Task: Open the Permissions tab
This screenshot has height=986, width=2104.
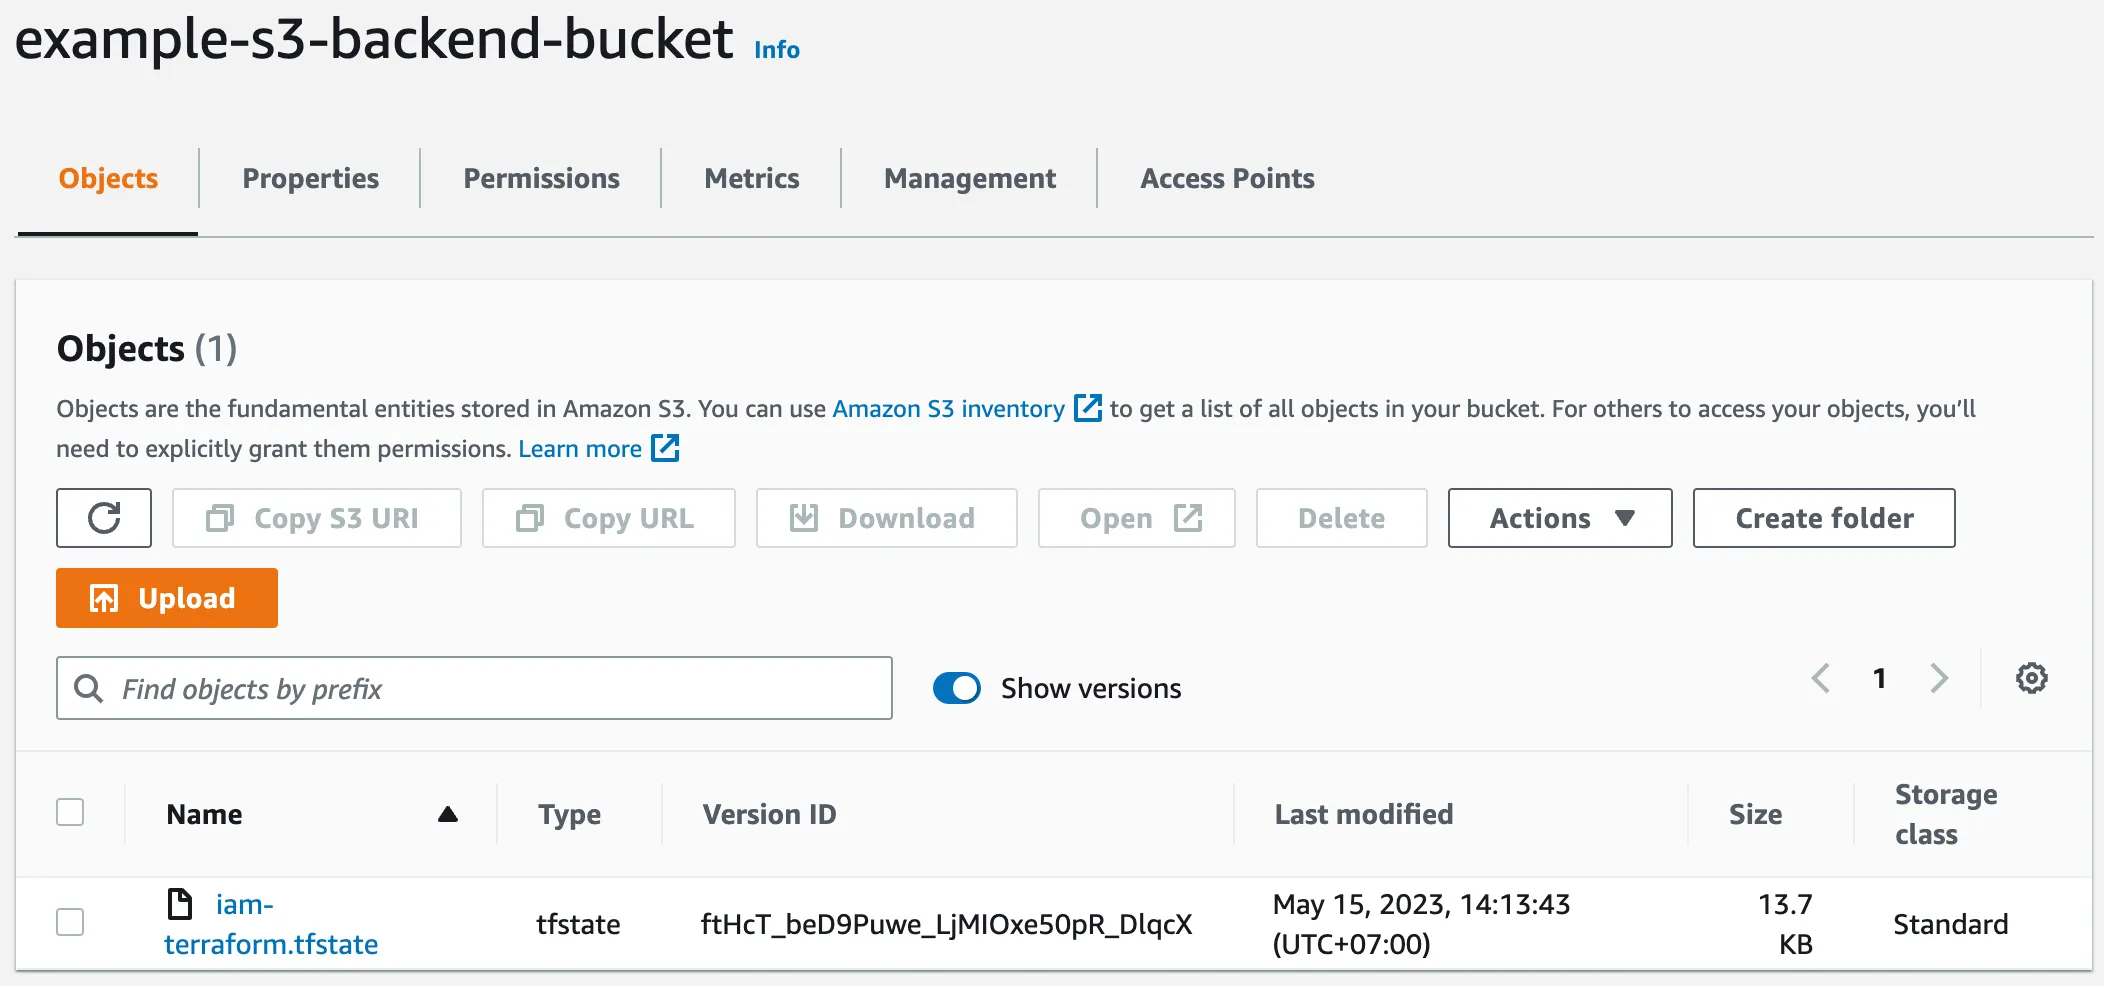Action: [x=541, y=178]
